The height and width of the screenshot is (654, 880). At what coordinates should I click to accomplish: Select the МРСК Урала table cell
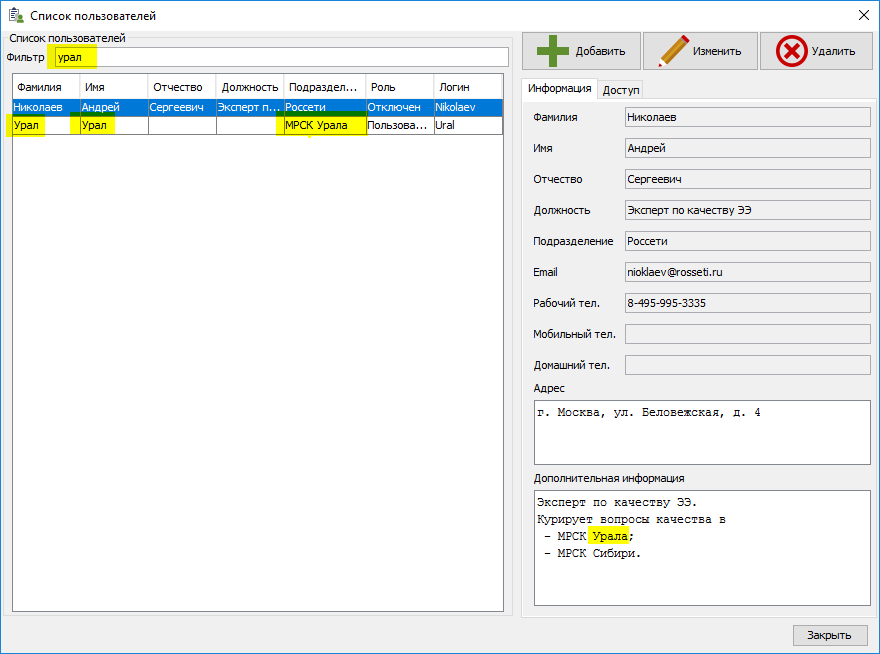pos(325,125)
